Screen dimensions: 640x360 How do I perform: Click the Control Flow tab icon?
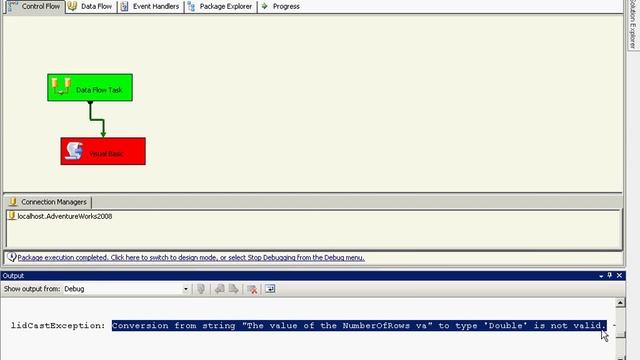(x=13, y=6)
